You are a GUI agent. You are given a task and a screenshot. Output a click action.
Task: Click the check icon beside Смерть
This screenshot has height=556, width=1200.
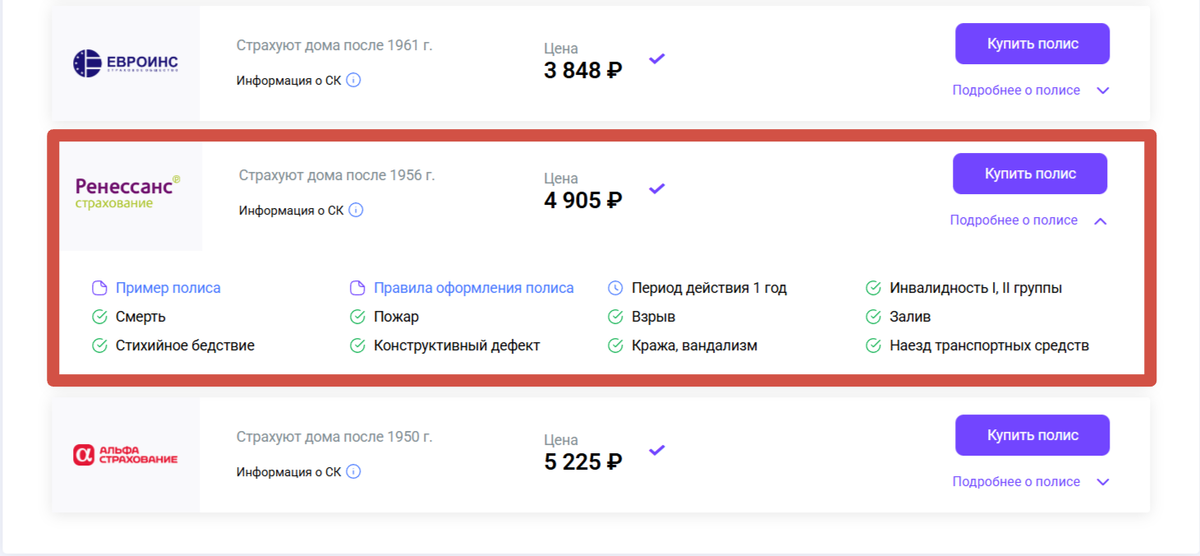99,317
